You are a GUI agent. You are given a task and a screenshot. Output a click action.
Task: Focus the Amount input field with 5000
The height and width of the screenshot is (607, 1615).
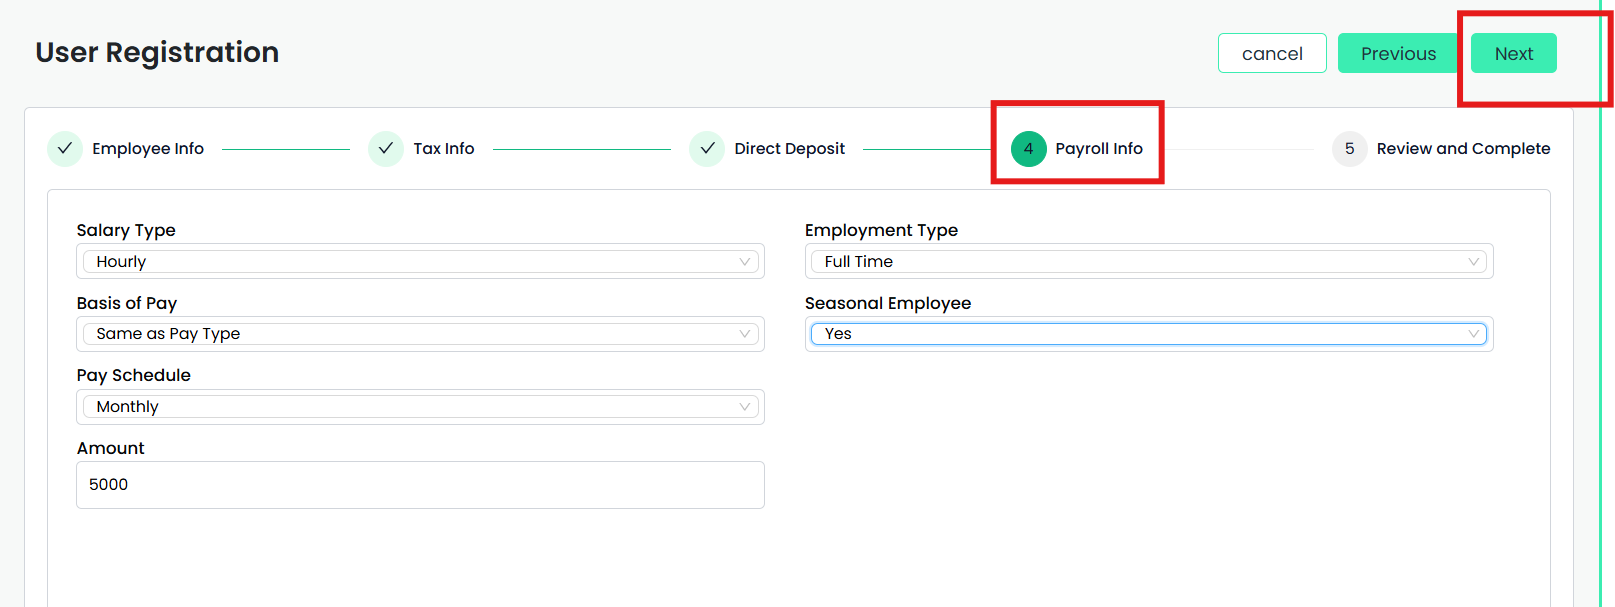pos(420,485)
